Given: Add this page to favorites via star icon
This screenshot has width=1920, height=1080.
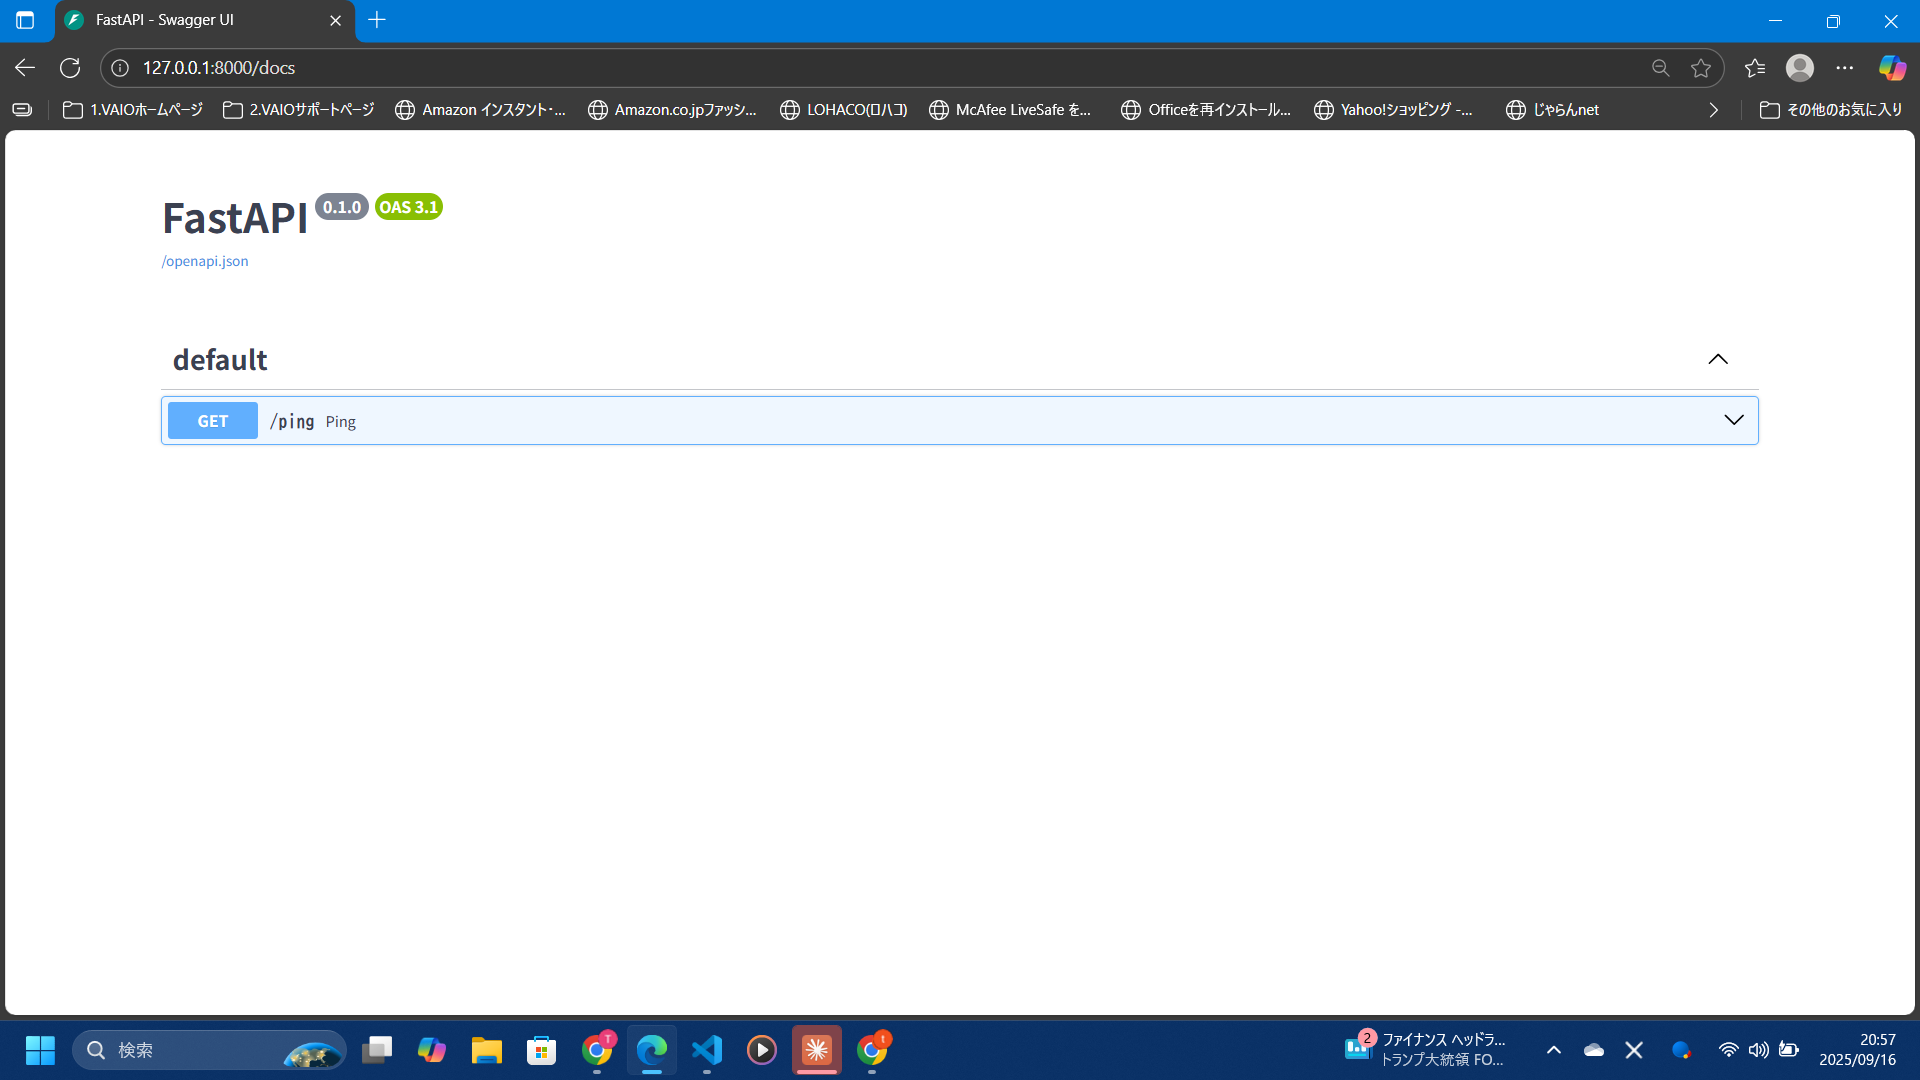Looking at the screenshot, I should (x=1702, y=67).
